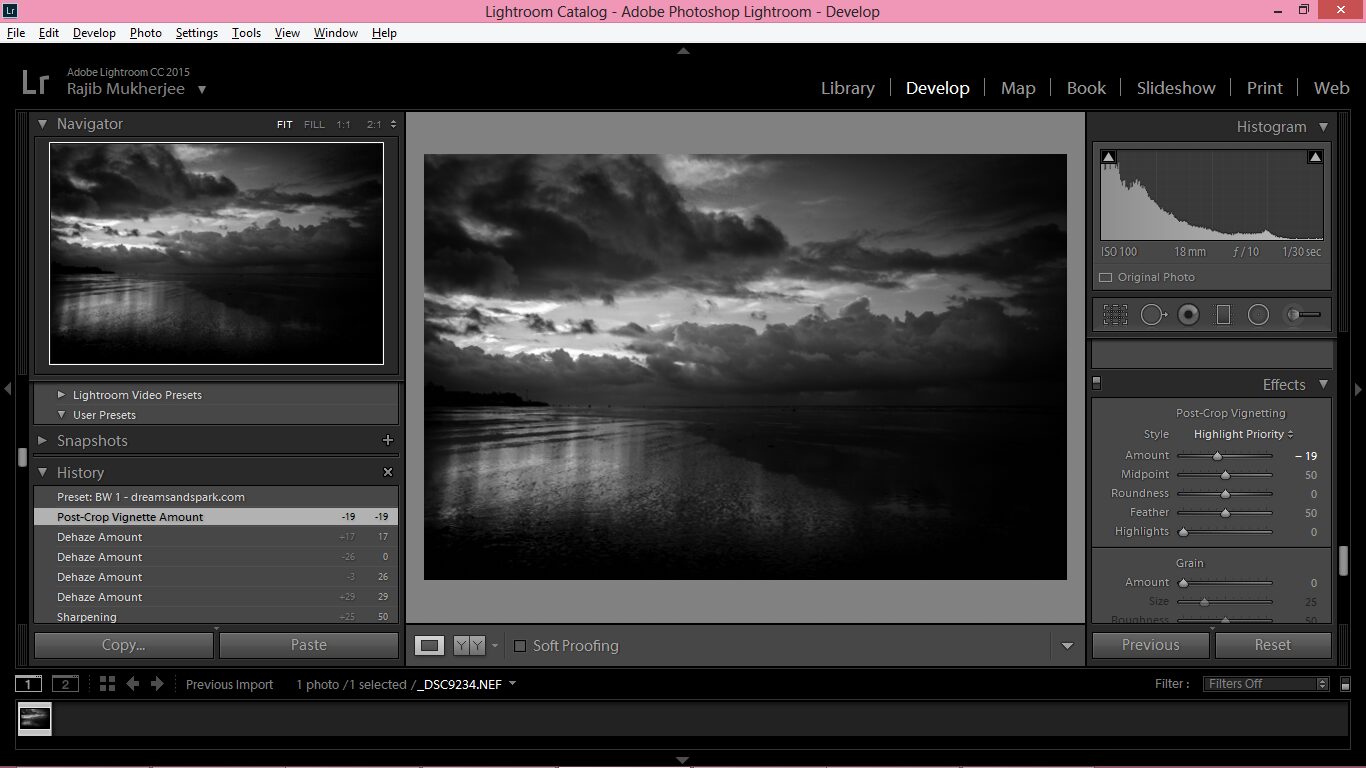Viewport: 1366px width, 768px height.
Task: Expand Lightroom Video Presets folder
Action: coord(62,395)
